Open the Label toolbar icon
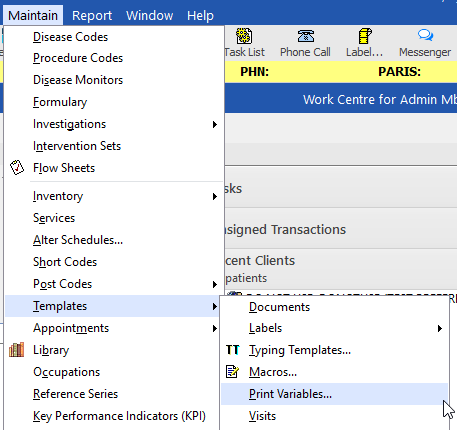 tap(365, 36)
